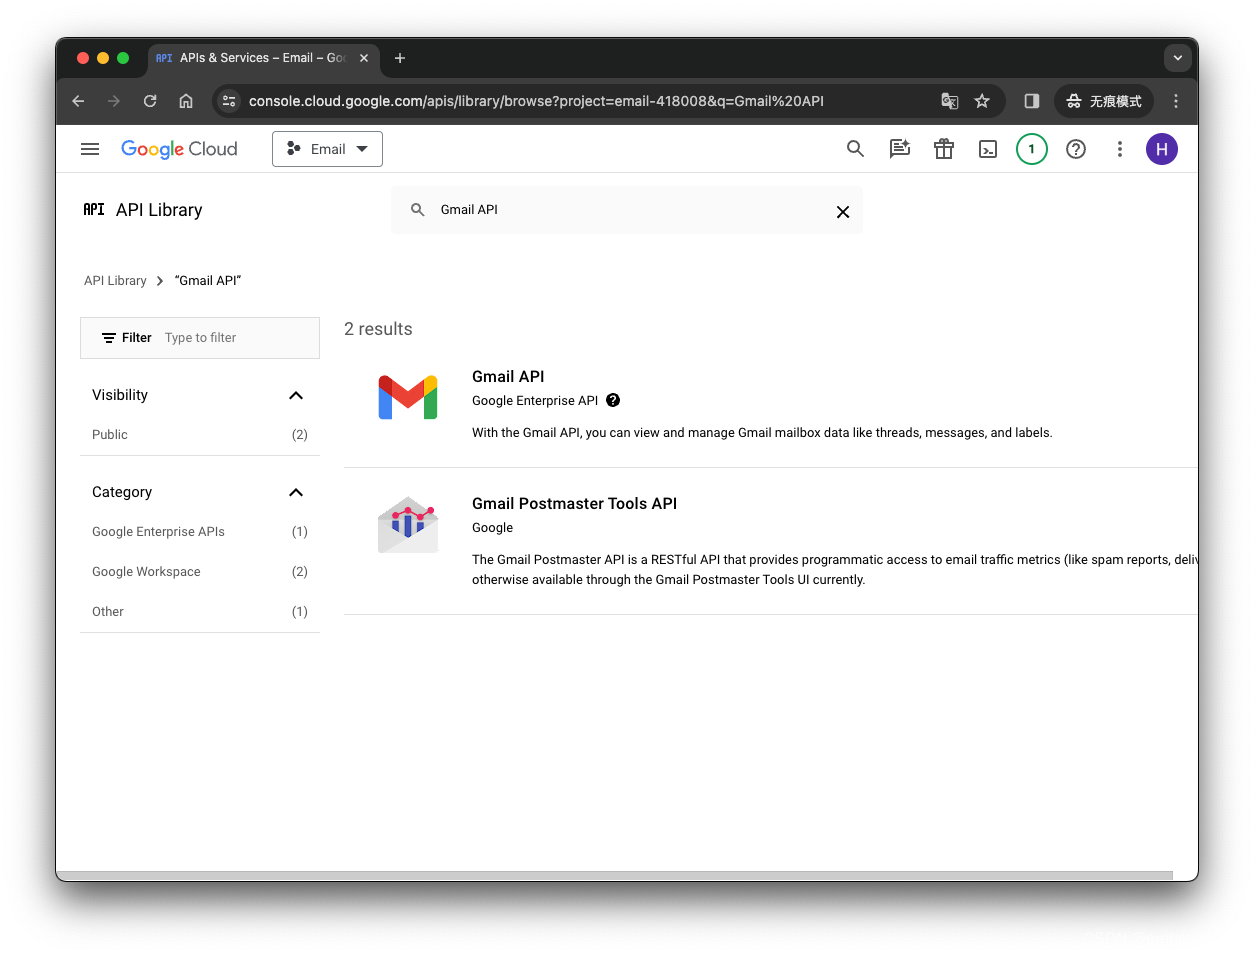Bookmark this page with star icon
The height and width of the screenshot is (955, 1254).
982,101
